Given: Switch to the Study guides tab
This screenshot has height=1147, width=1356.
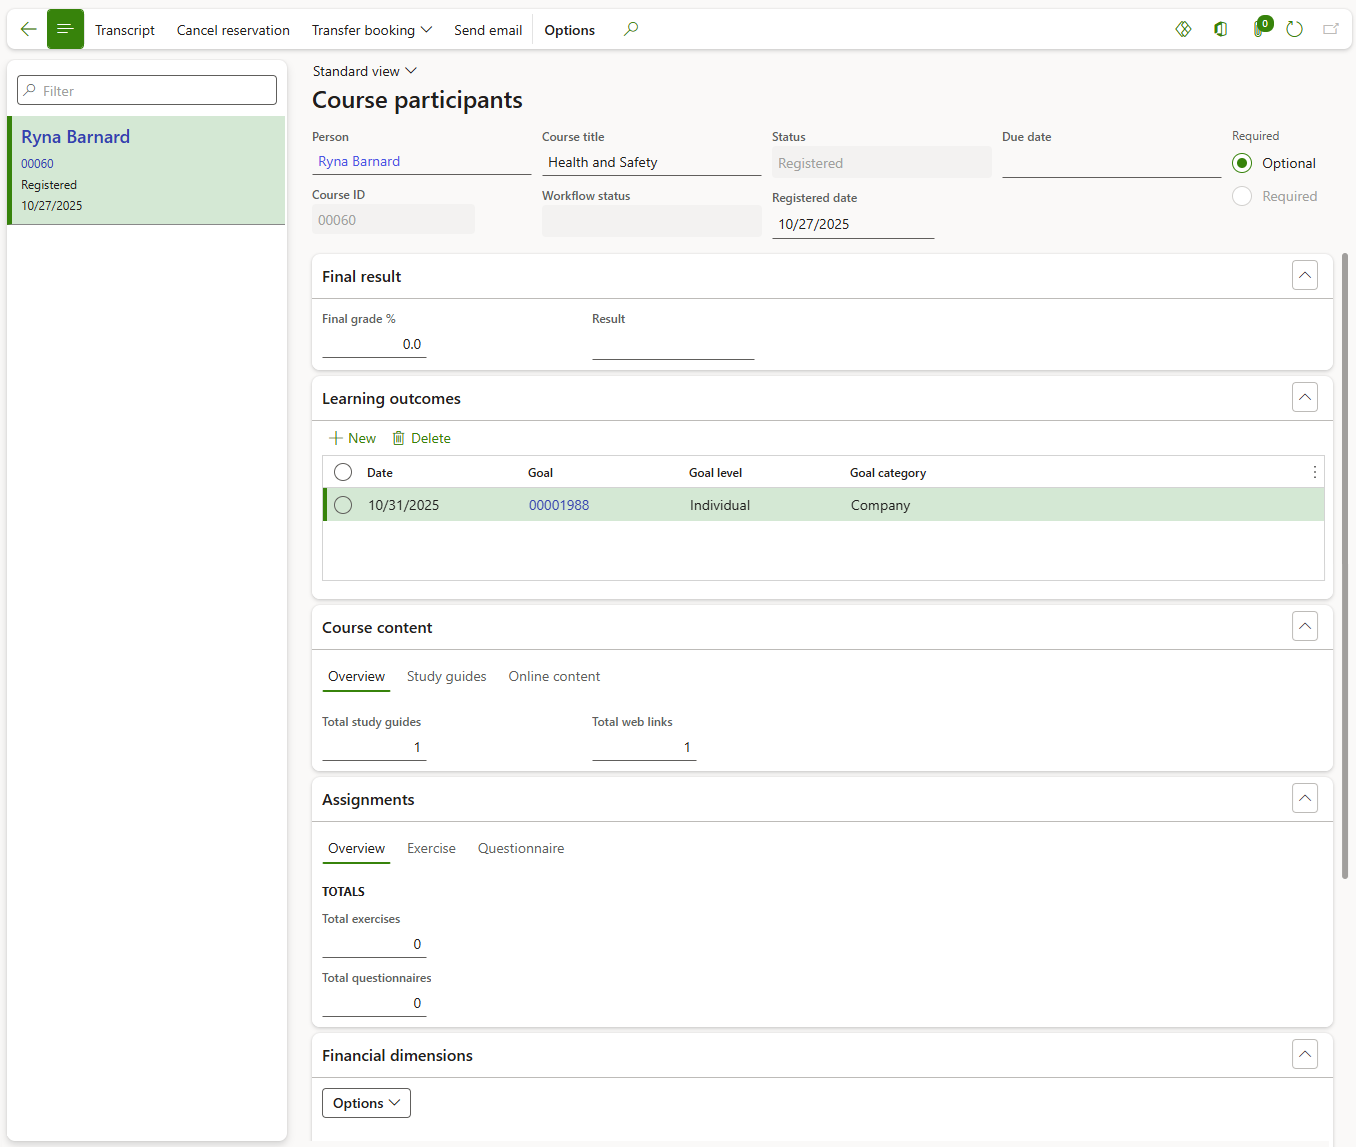Looking at the screenshot, I should click(x=446, y=676).
